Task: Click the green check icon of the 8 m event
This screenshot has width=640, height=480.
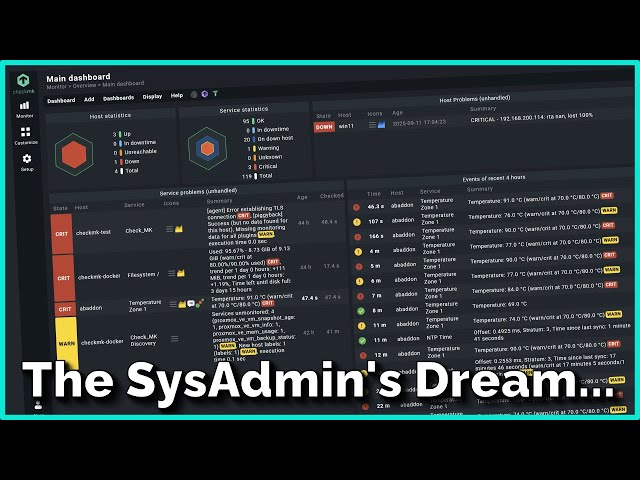Action: tap(361, 311)
